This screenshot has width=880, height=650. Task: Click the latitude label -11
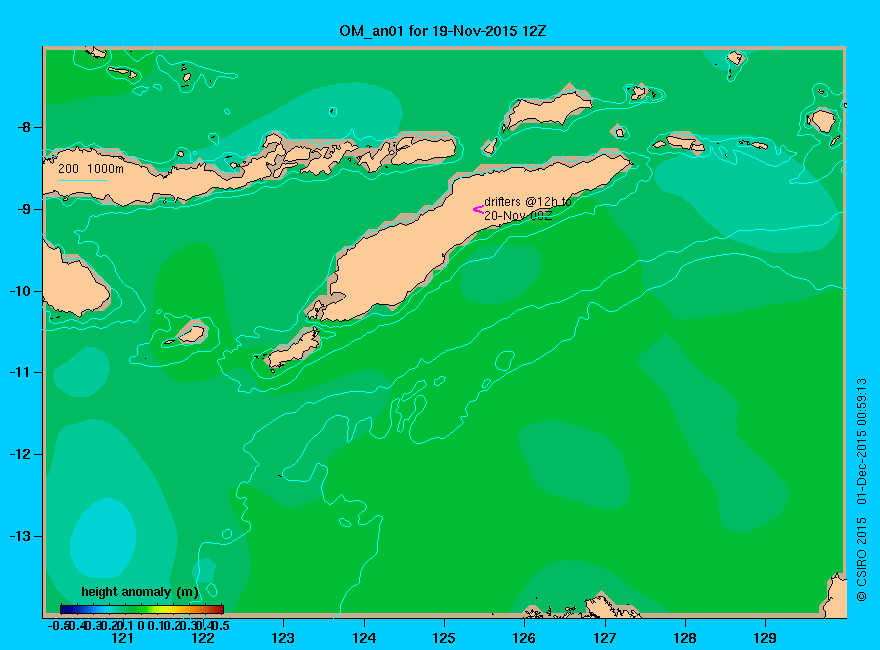coord(20,372)
